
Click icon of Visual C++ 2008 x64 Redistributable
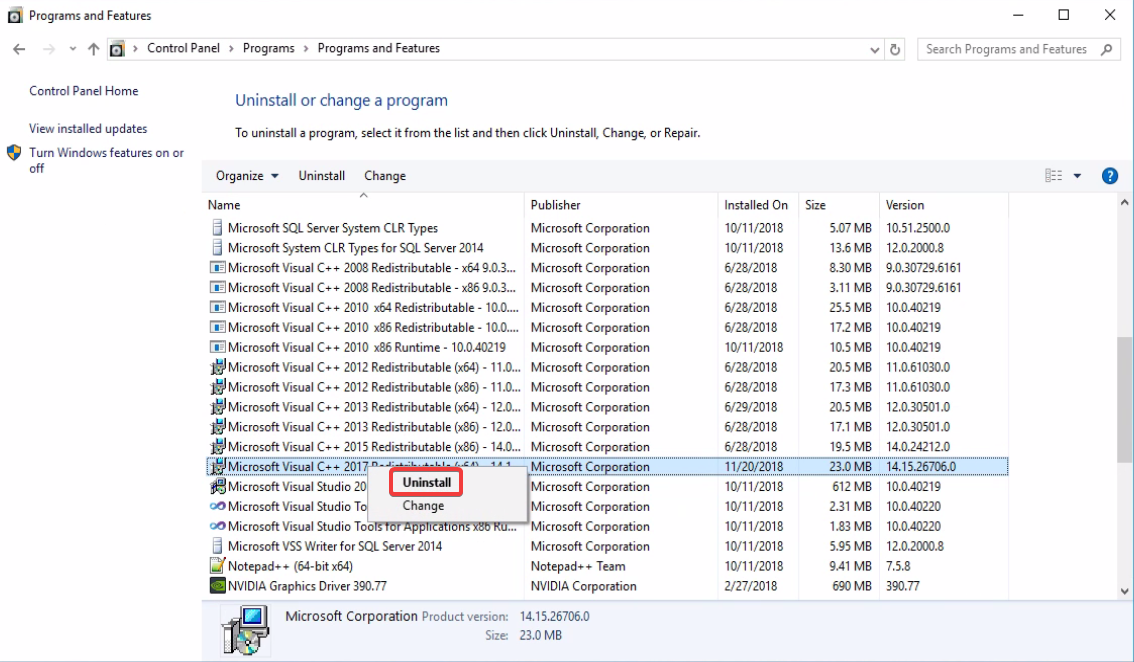coord(217,267)
